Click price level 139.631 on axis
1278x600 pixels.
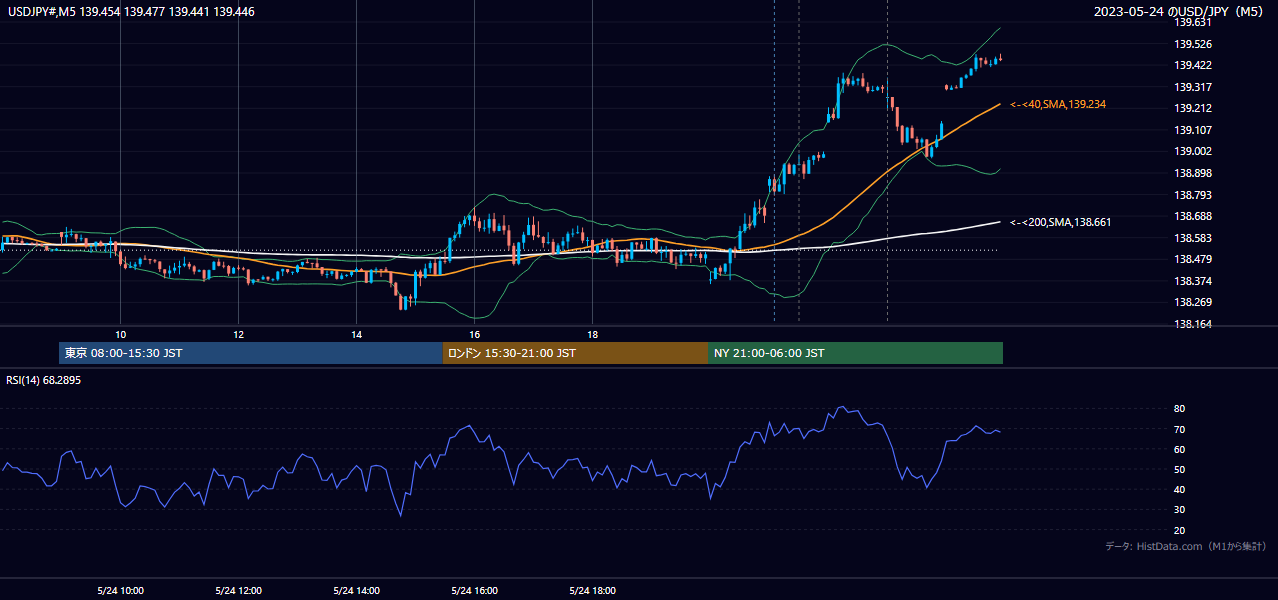[x=1193, y=22]
